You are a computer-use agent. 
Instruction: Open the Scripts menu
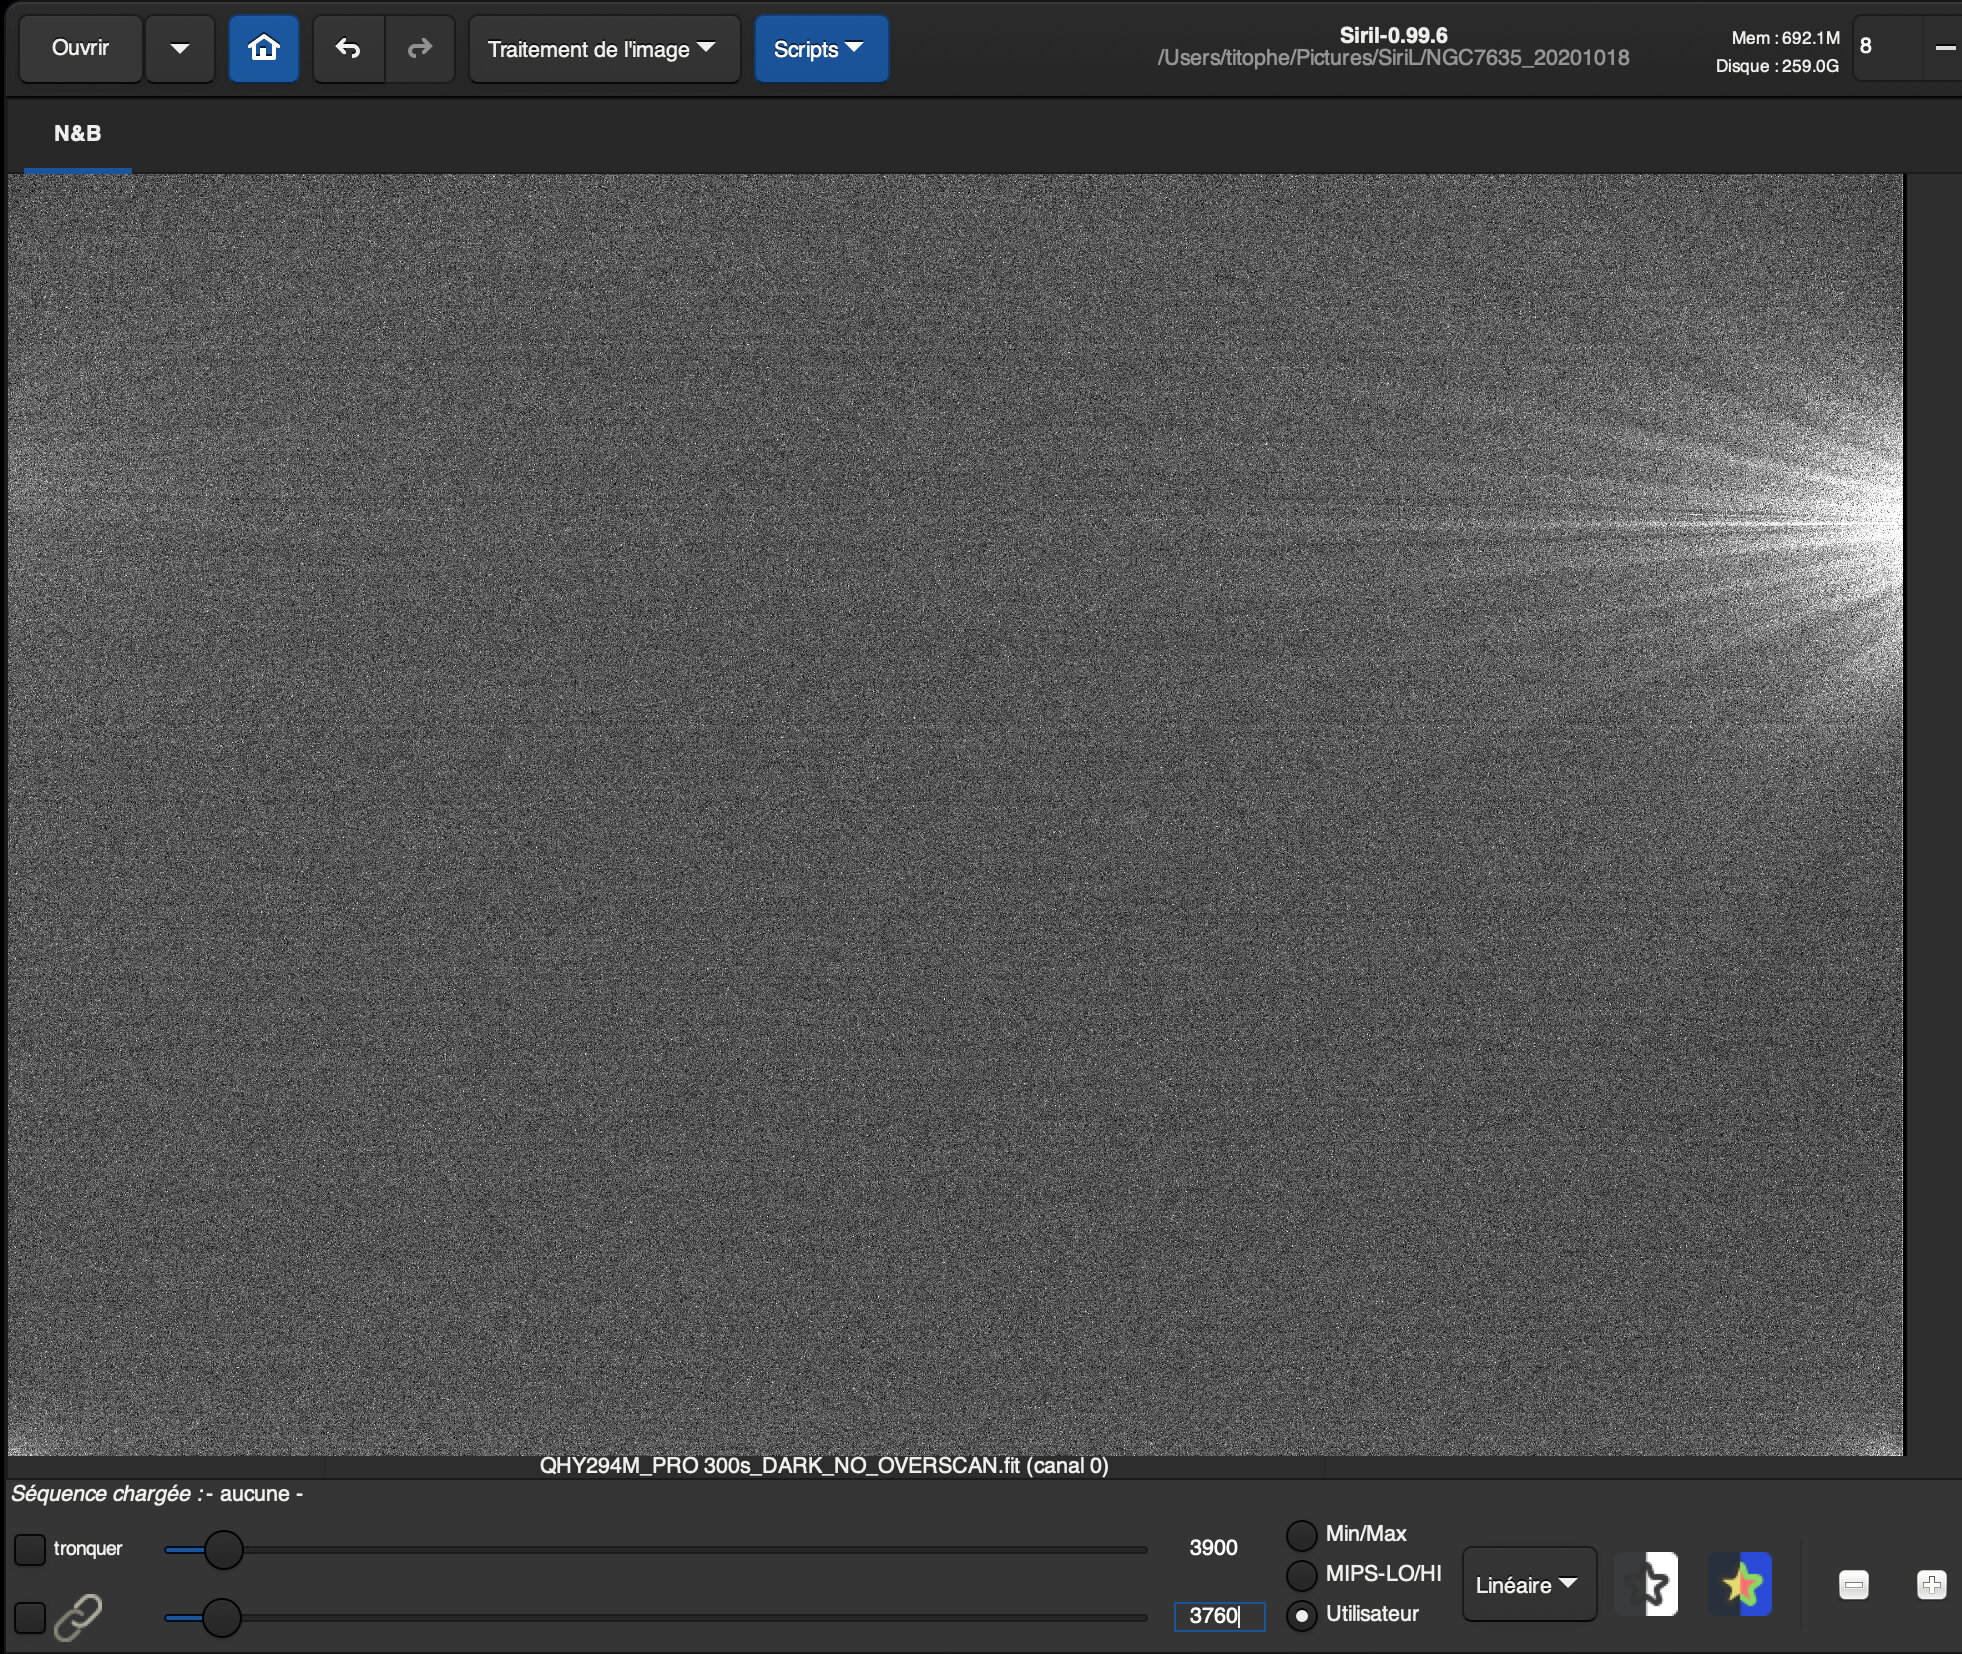tap(819, 49)
